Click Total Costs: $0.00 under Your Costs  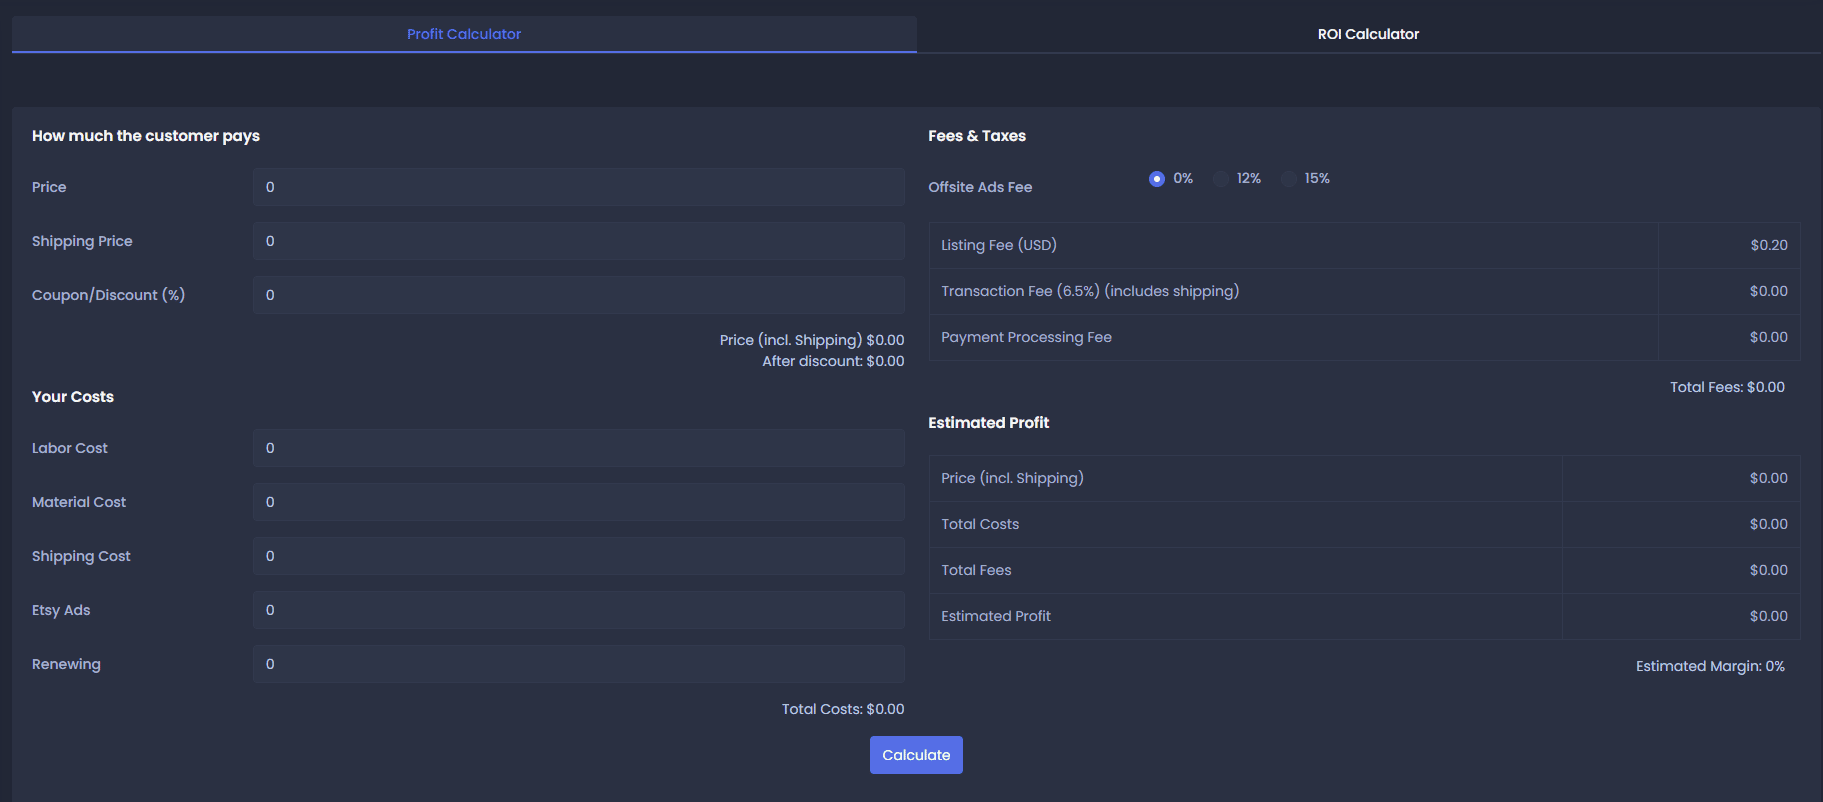click(843, 709)
